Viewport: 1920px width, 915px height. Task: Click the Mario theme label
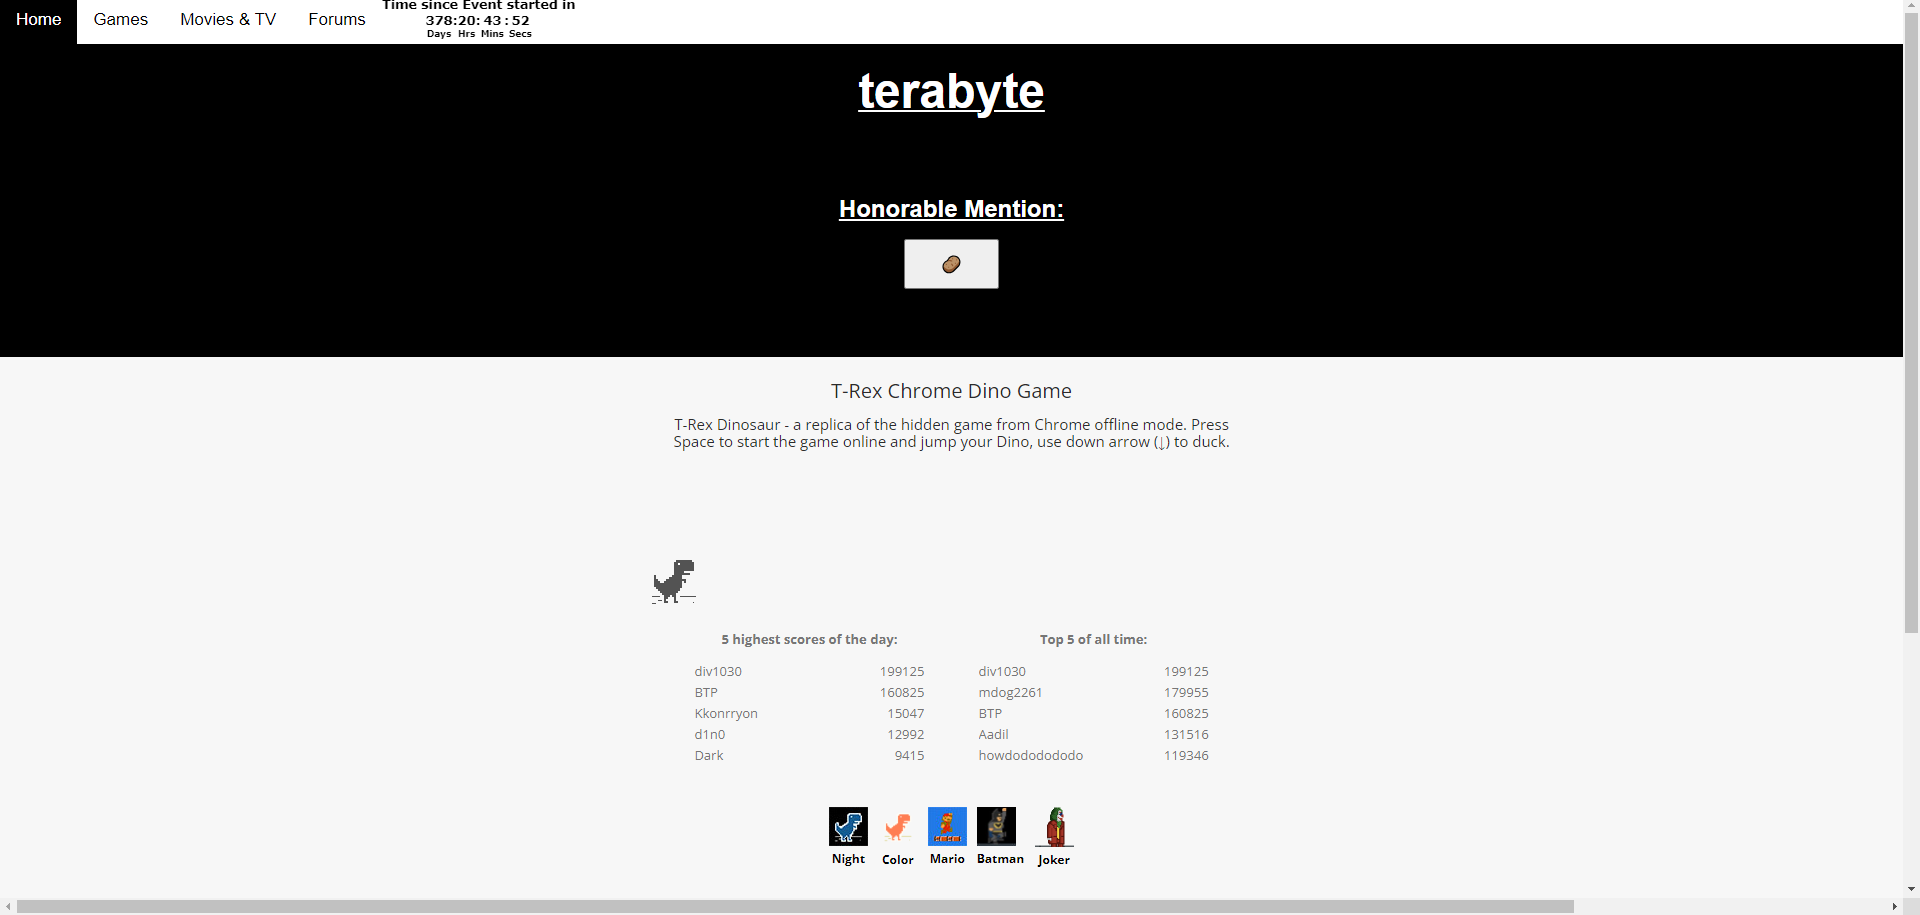pyautogui.click(x=947, y=859)
